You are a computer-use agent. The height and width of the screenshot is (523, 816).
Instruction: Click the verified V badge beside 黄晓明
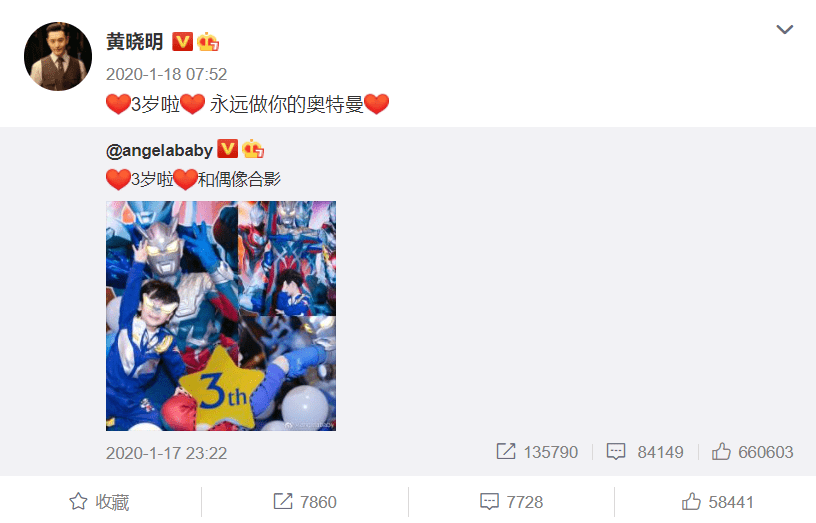tap(183, 42)
